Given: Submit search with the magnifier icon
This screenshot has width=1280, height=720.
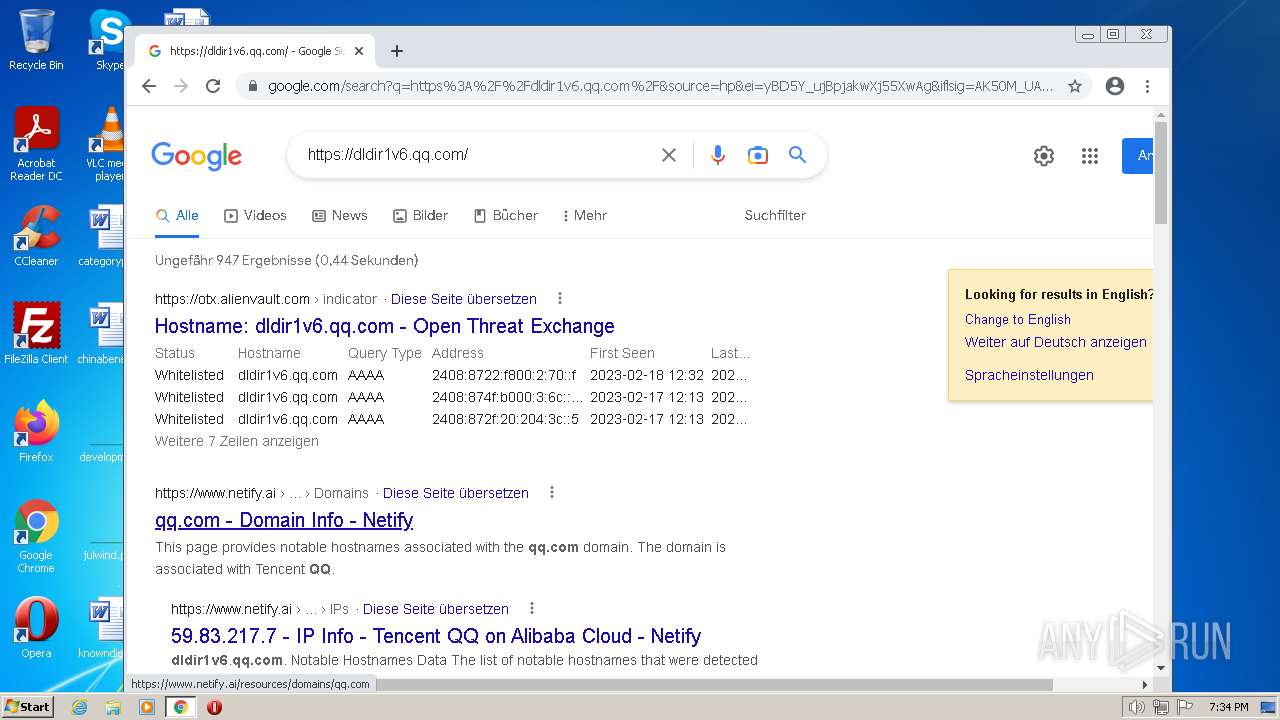Looking at the screenshot, I should 797,155.
